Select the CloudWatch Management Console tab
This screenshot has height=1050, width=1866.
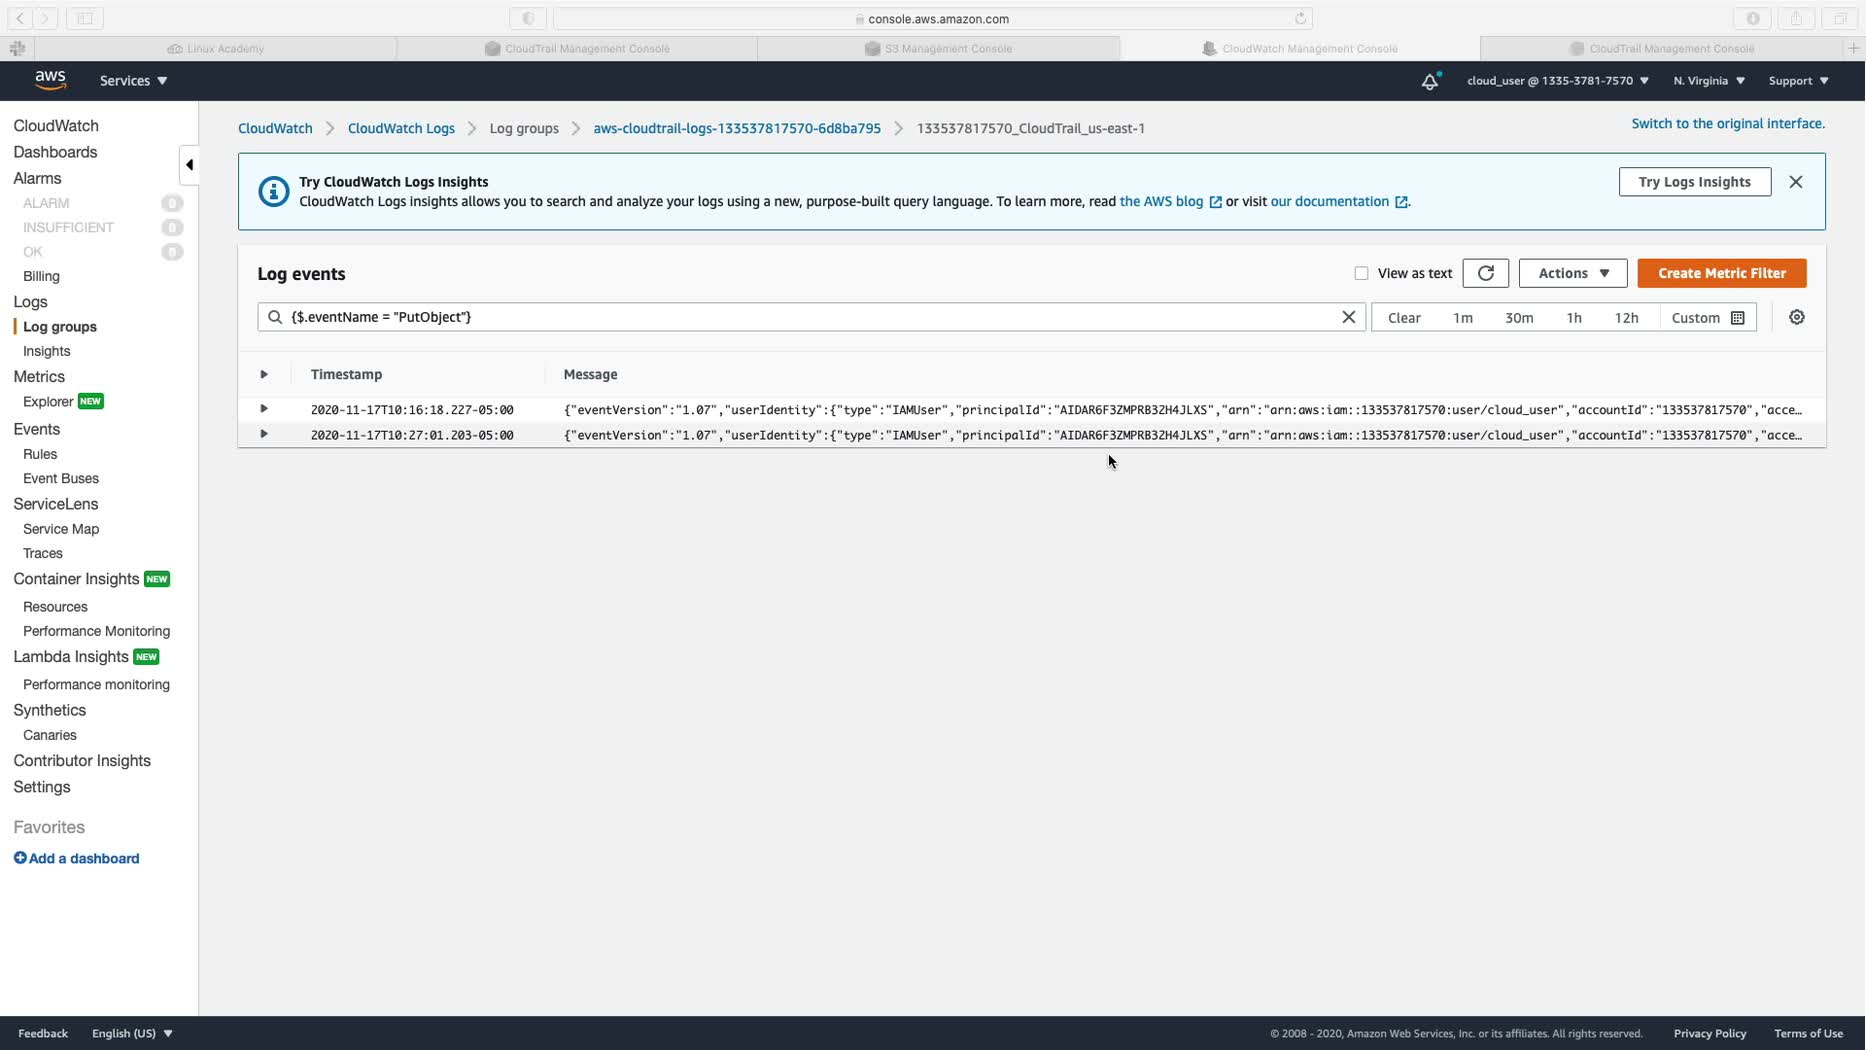coord(1300,48)
